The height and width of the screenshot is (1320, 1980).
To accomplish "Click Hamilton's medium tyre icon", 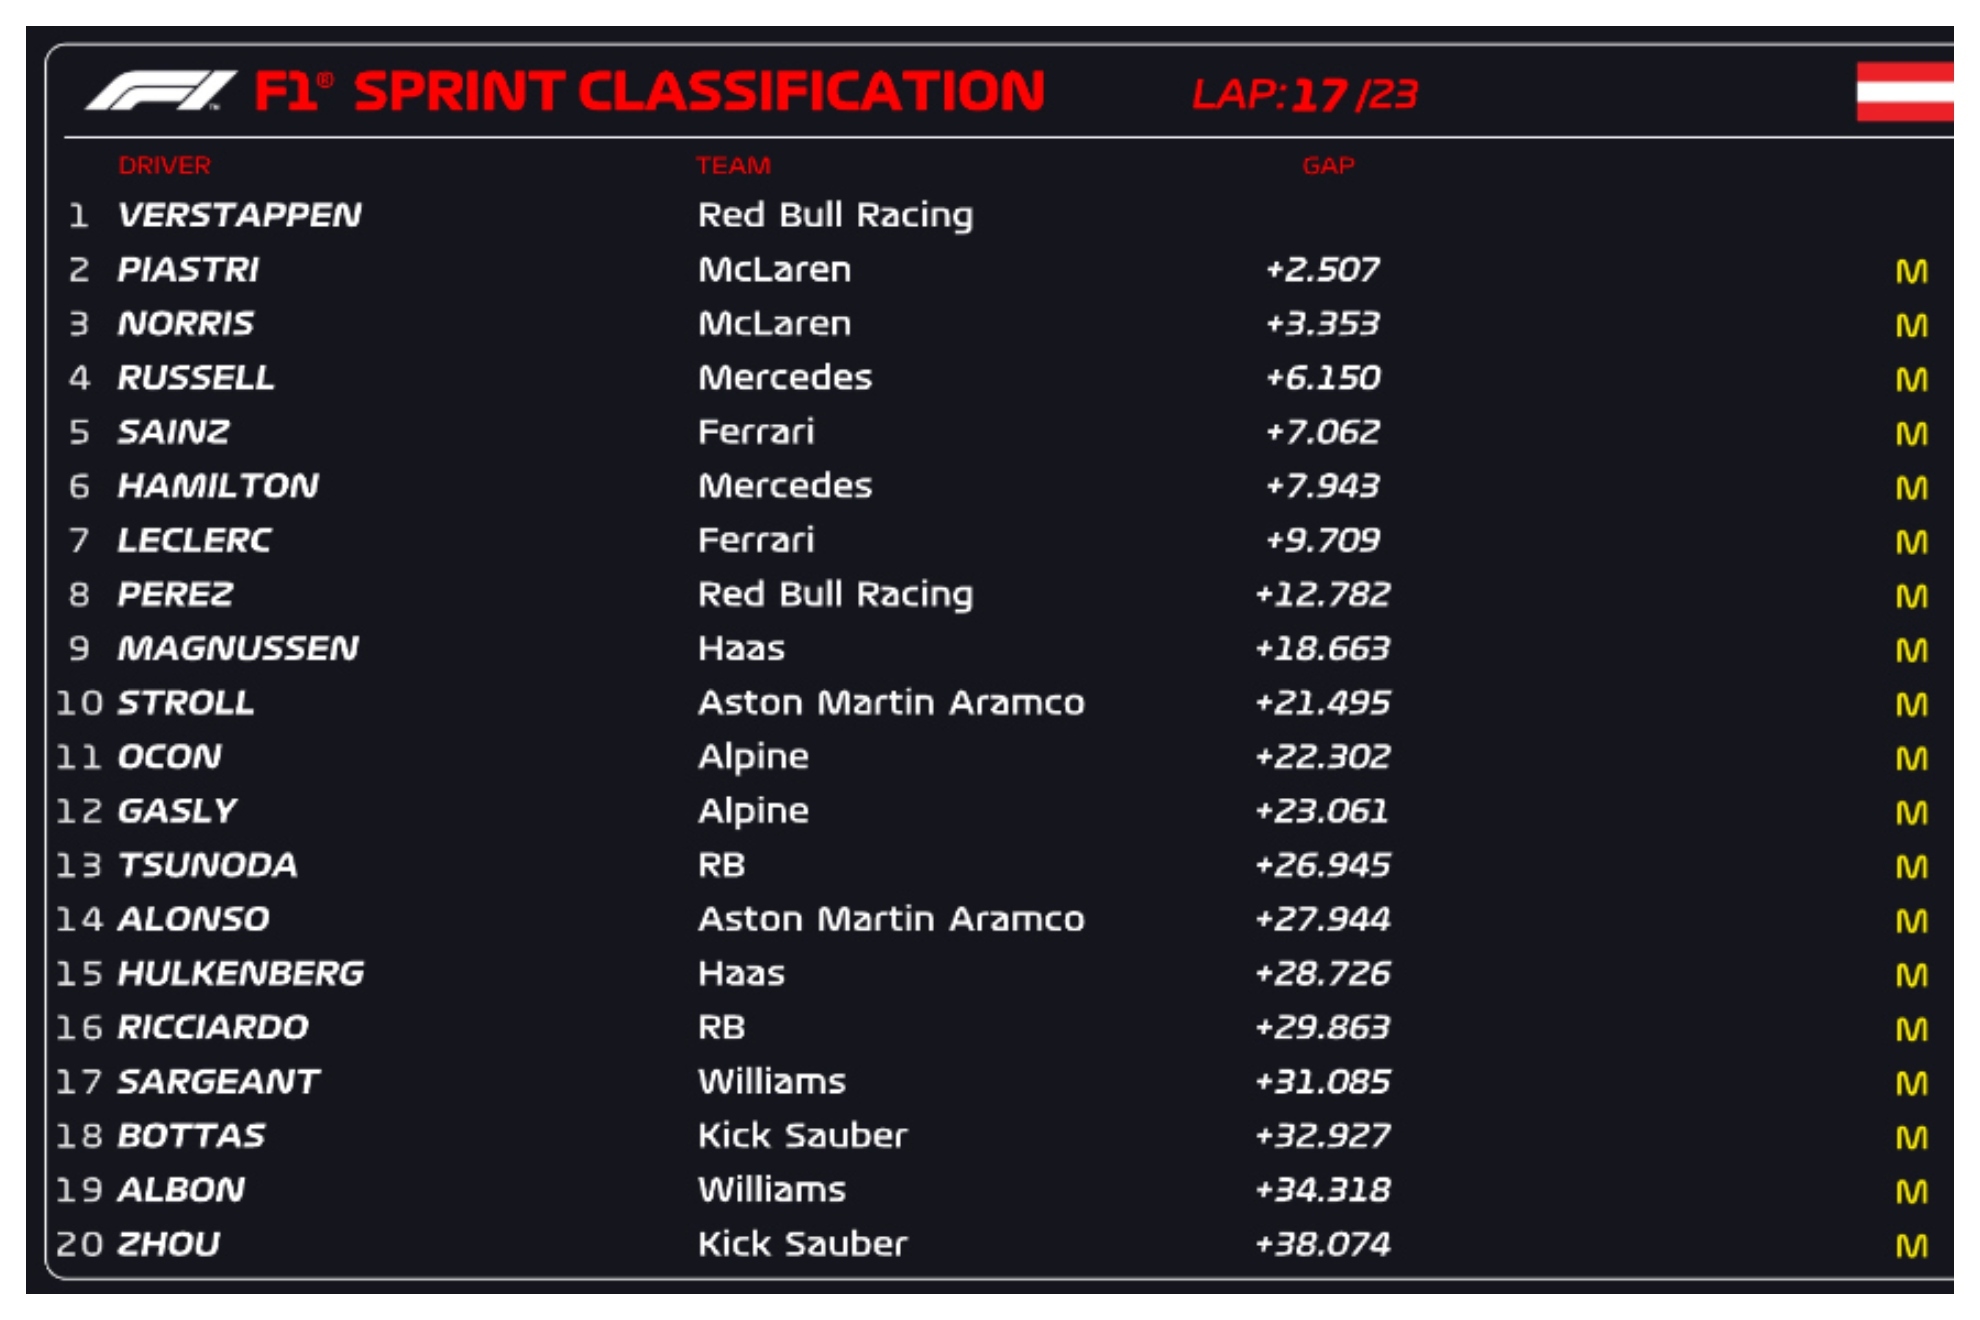I will (x=1911, y=487).
